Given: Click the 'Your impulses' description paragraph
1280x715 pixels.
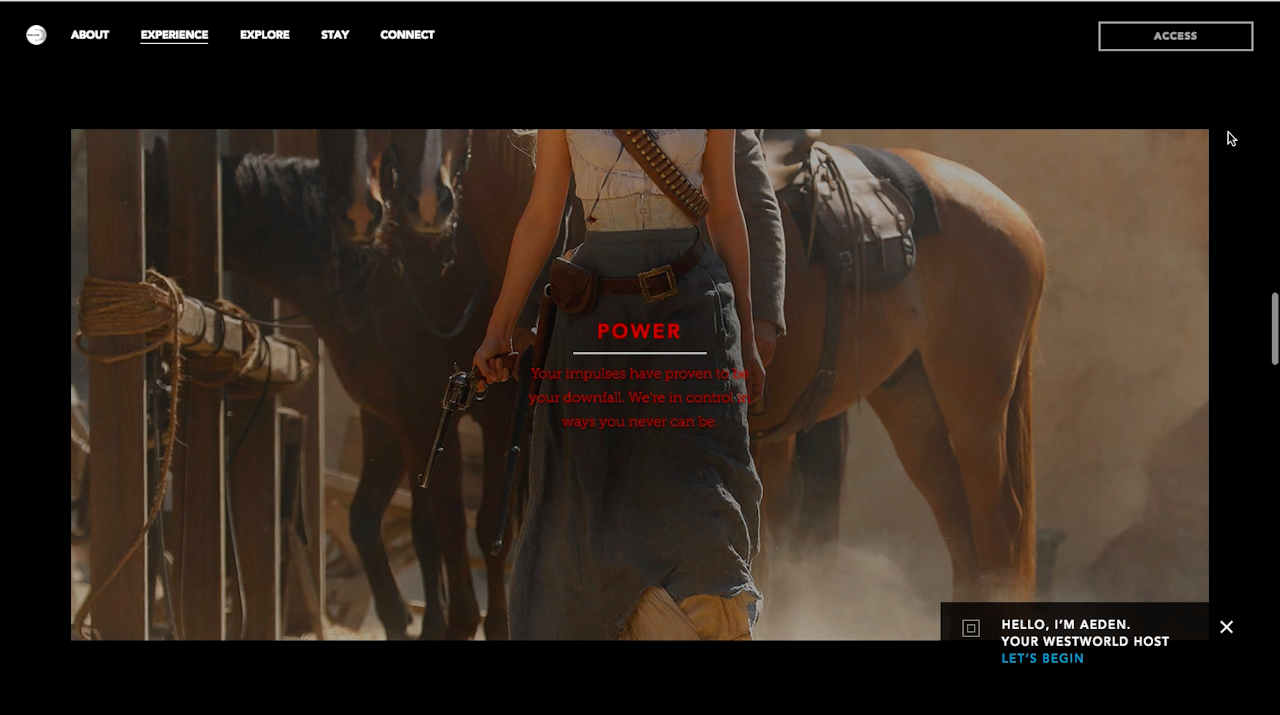Looking at the screenshot, I should [639, 397].
